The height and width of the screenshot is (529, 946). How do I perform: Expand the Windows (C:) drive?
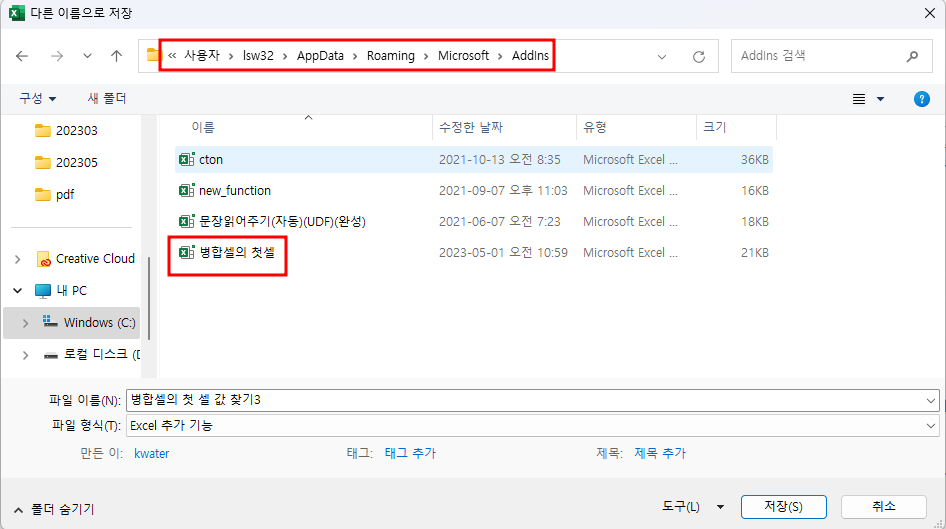tap(25, 323)
